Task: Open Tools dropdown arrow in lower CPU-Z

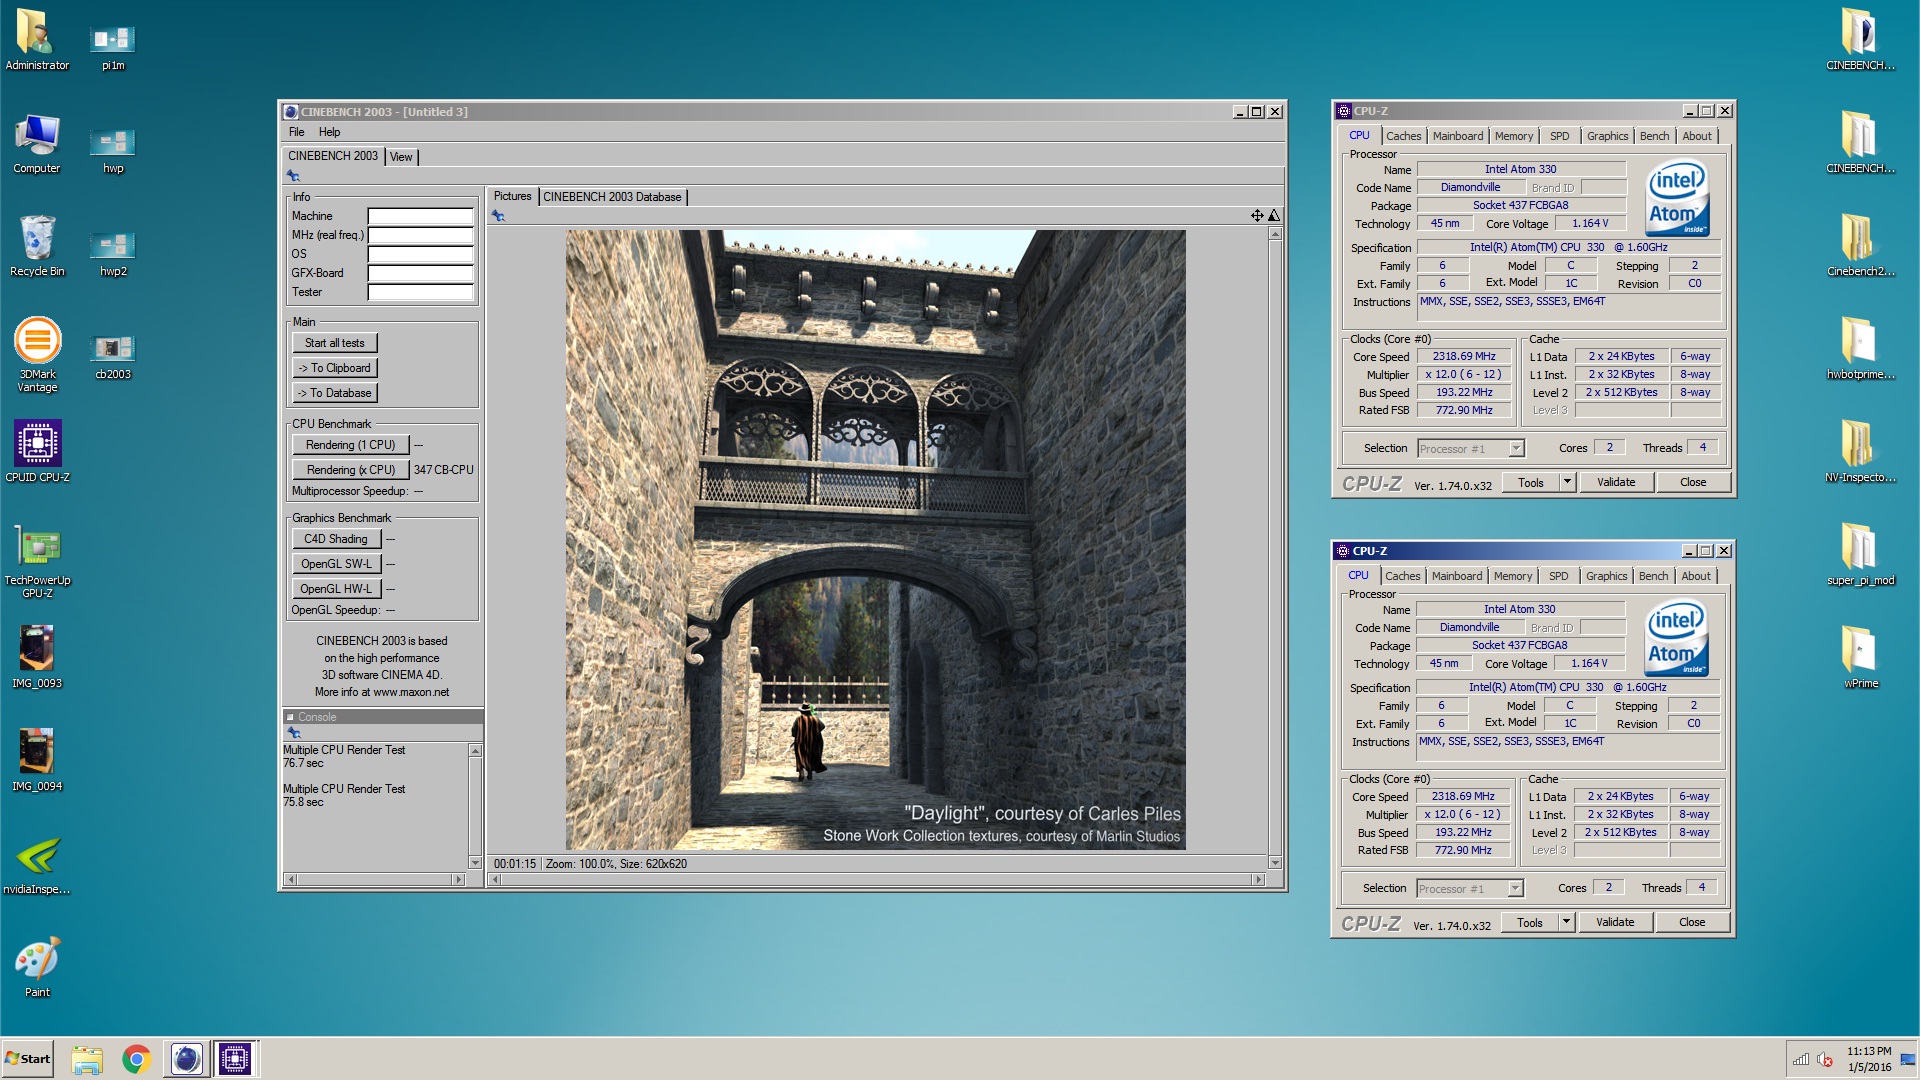Action: point(1566,922)
